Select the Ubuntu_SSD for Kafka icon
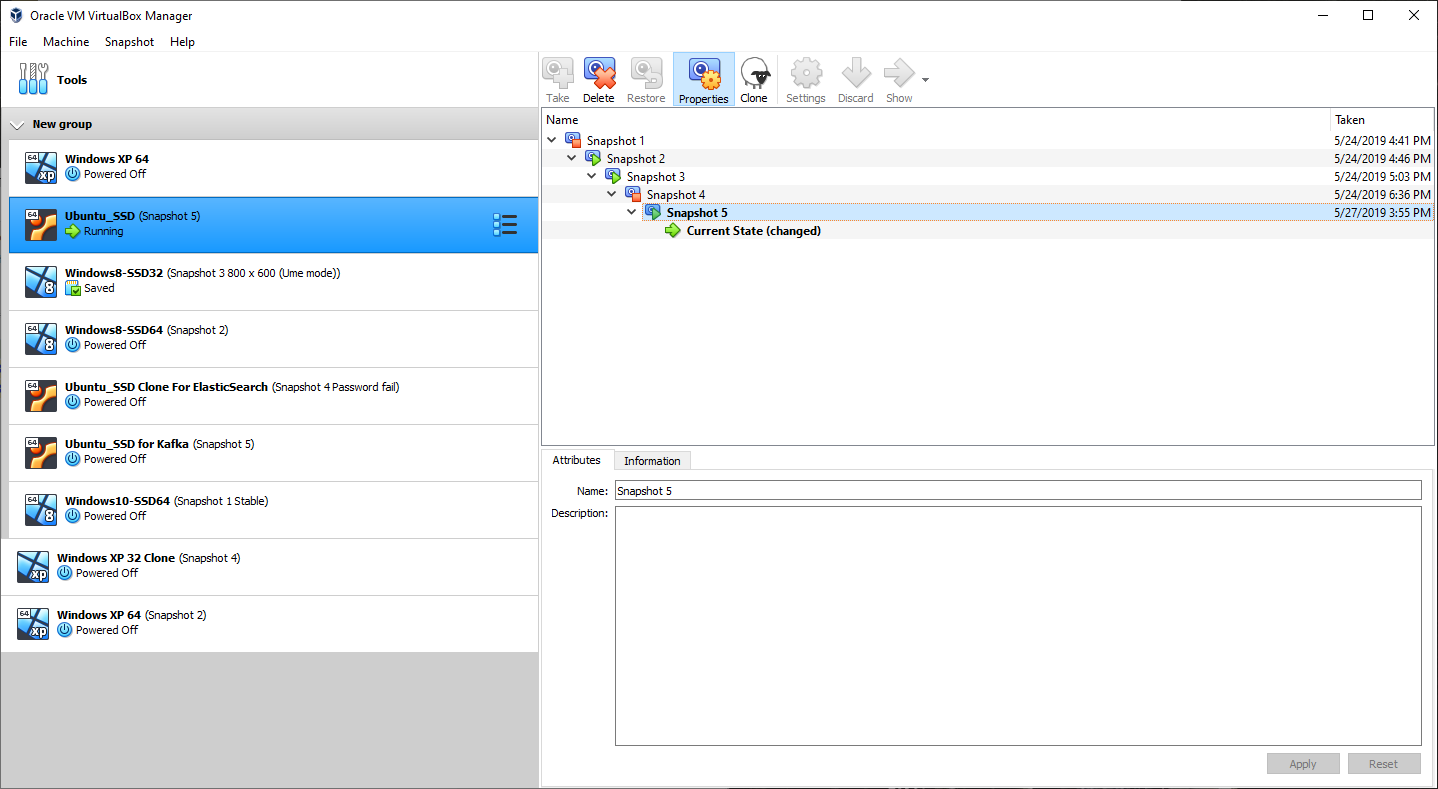The width and height of the screenshot is (1438, 789). (x=41, y=452)
